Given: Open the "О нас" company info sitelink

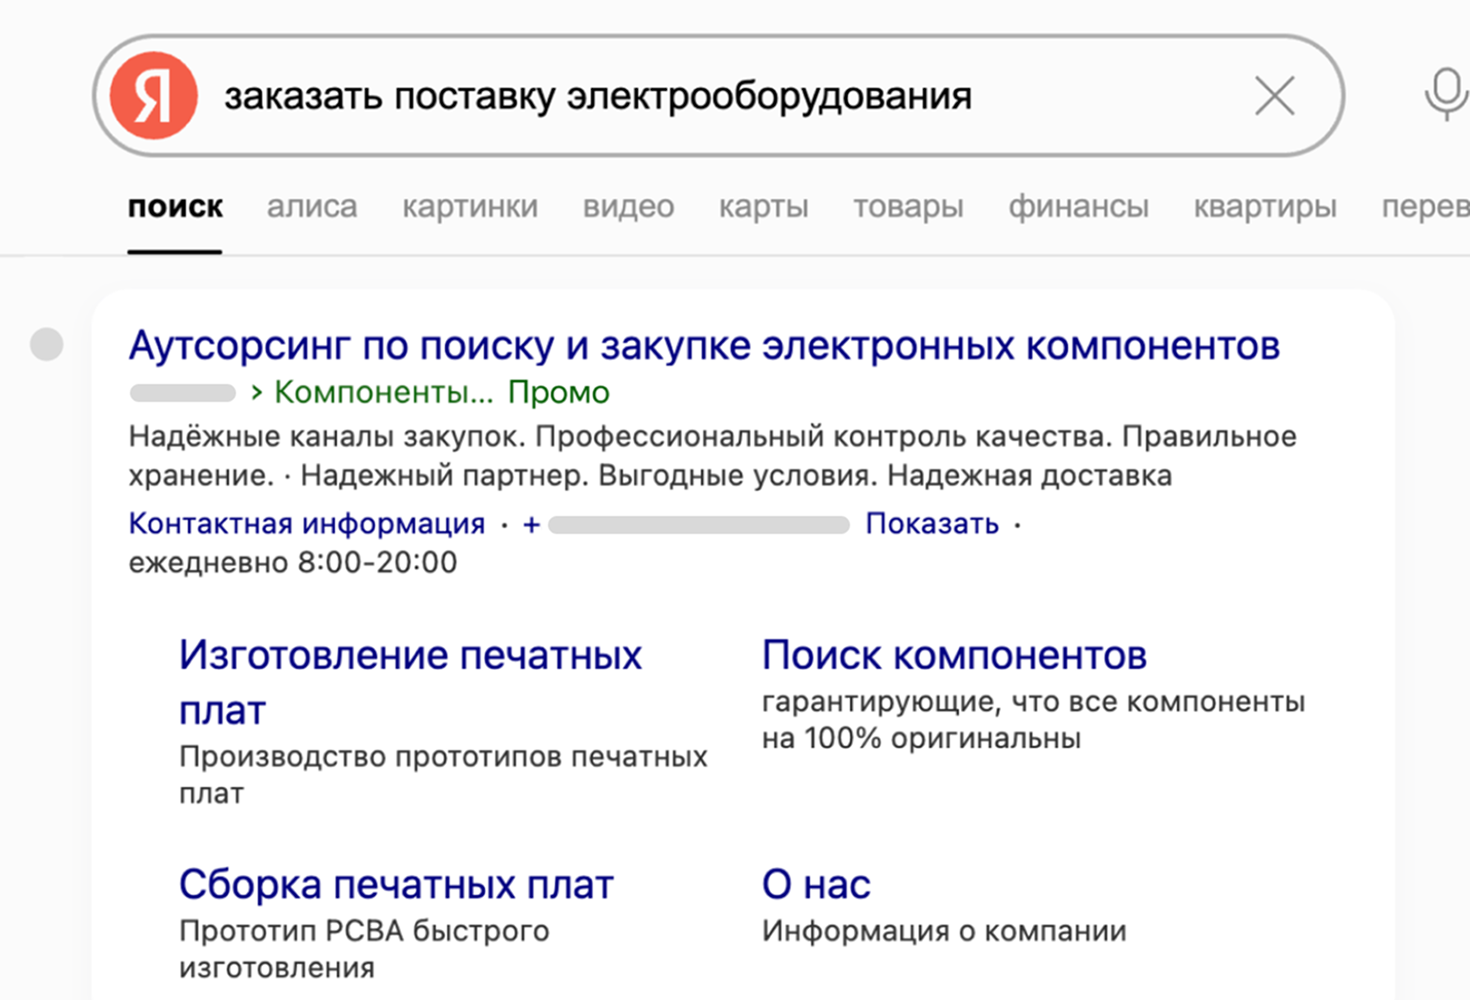Looking at the screenshot, I should click(x=816, y=884).
